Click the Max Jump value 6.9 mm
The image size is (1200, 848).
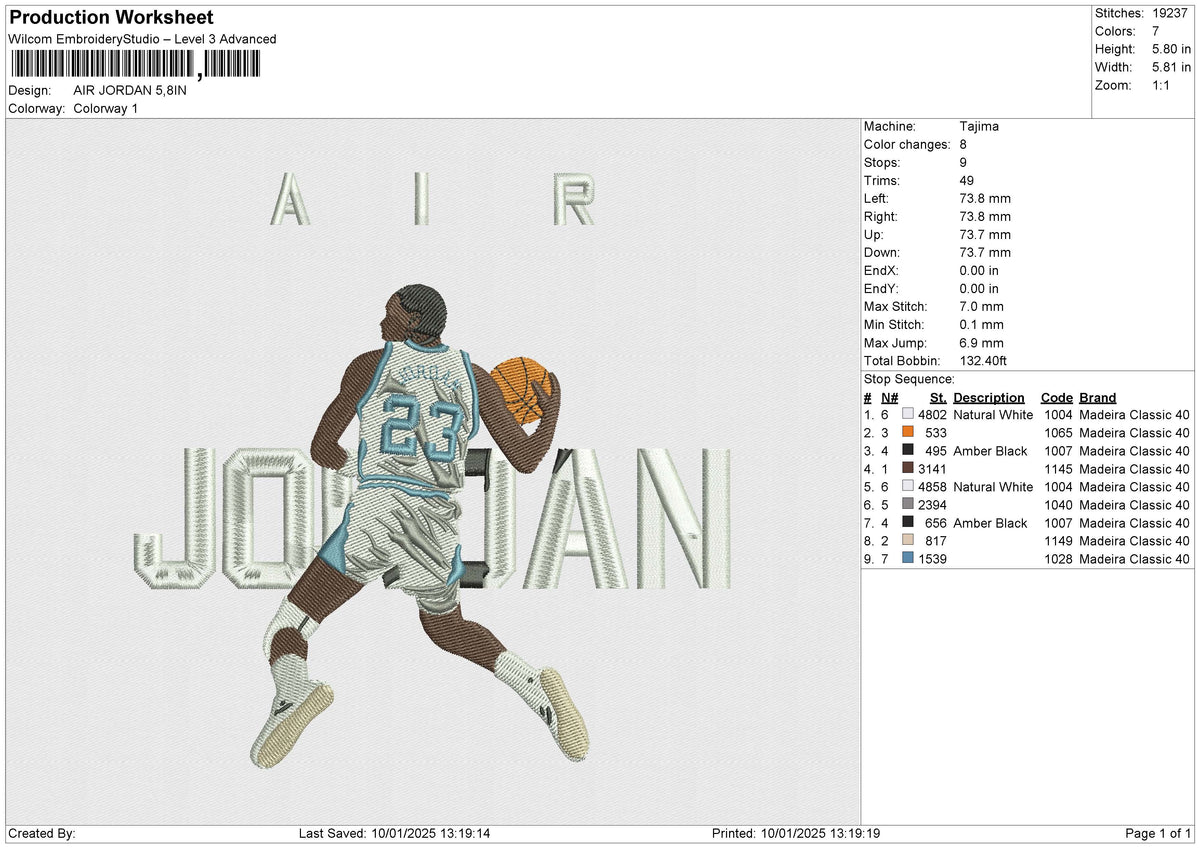pyautogui.click(x=981, y=342)
